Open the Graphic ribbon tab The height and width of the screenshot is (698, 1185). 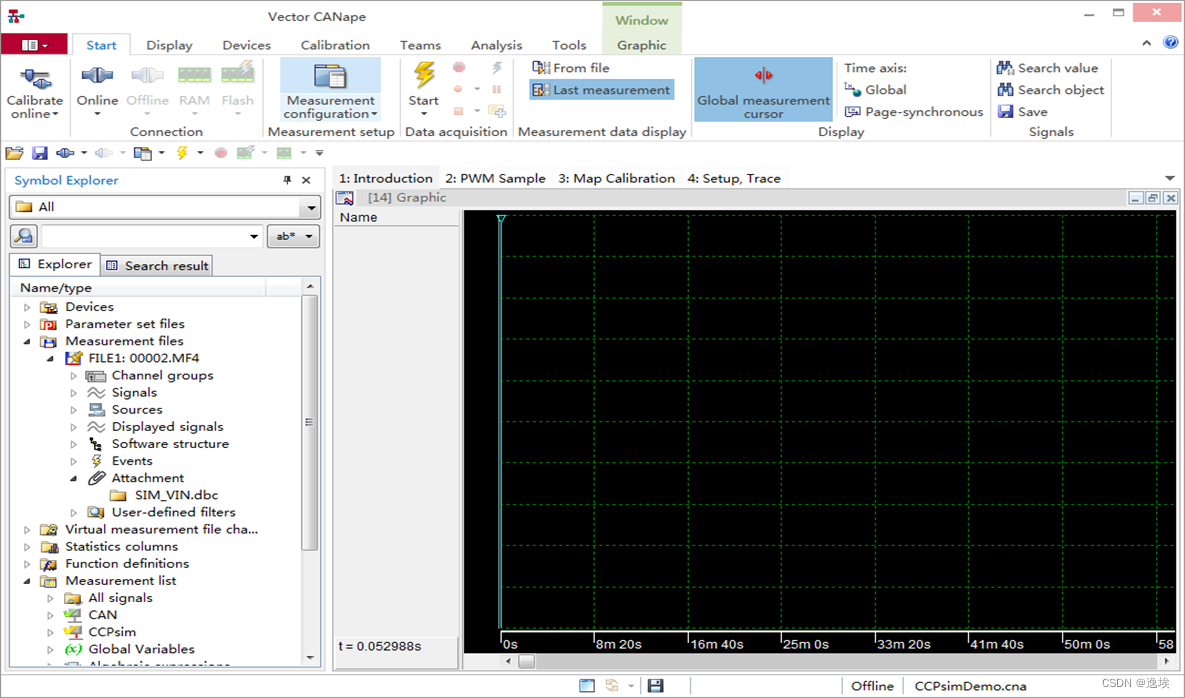(642, 45)
